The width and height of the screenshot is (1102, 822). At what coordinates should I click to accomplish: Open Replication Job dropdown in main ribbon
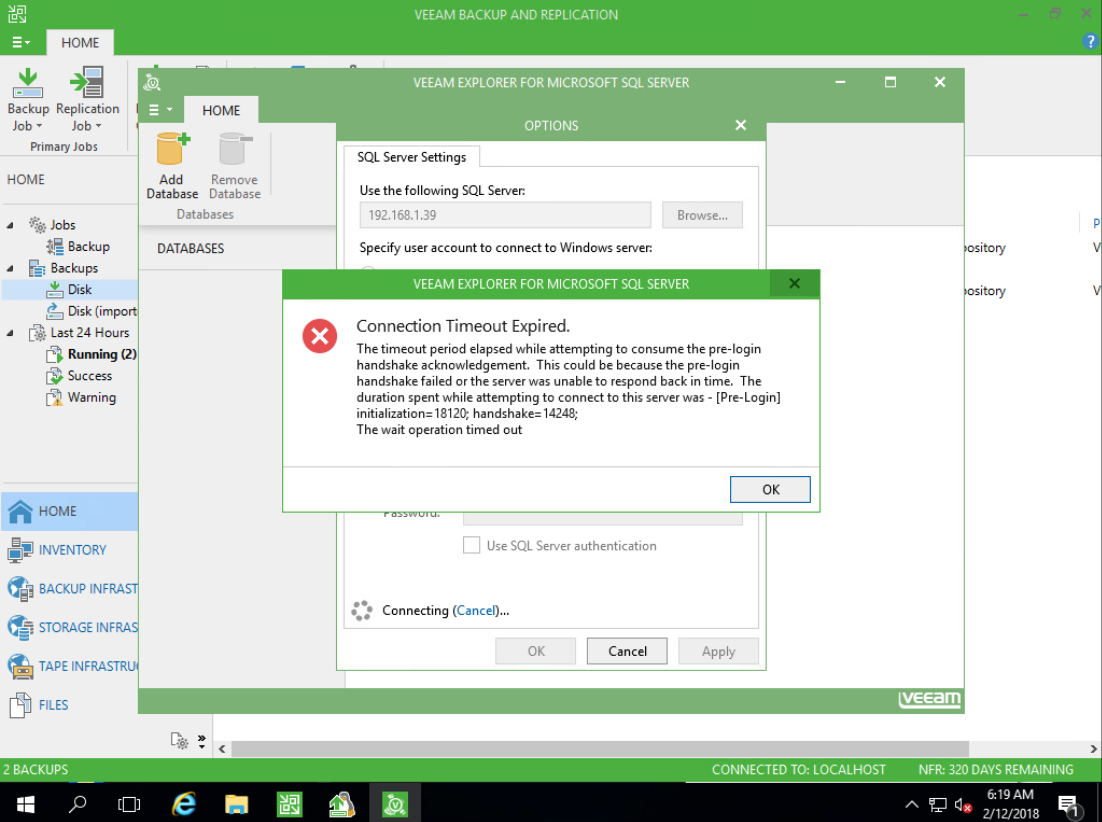point(87,126)
